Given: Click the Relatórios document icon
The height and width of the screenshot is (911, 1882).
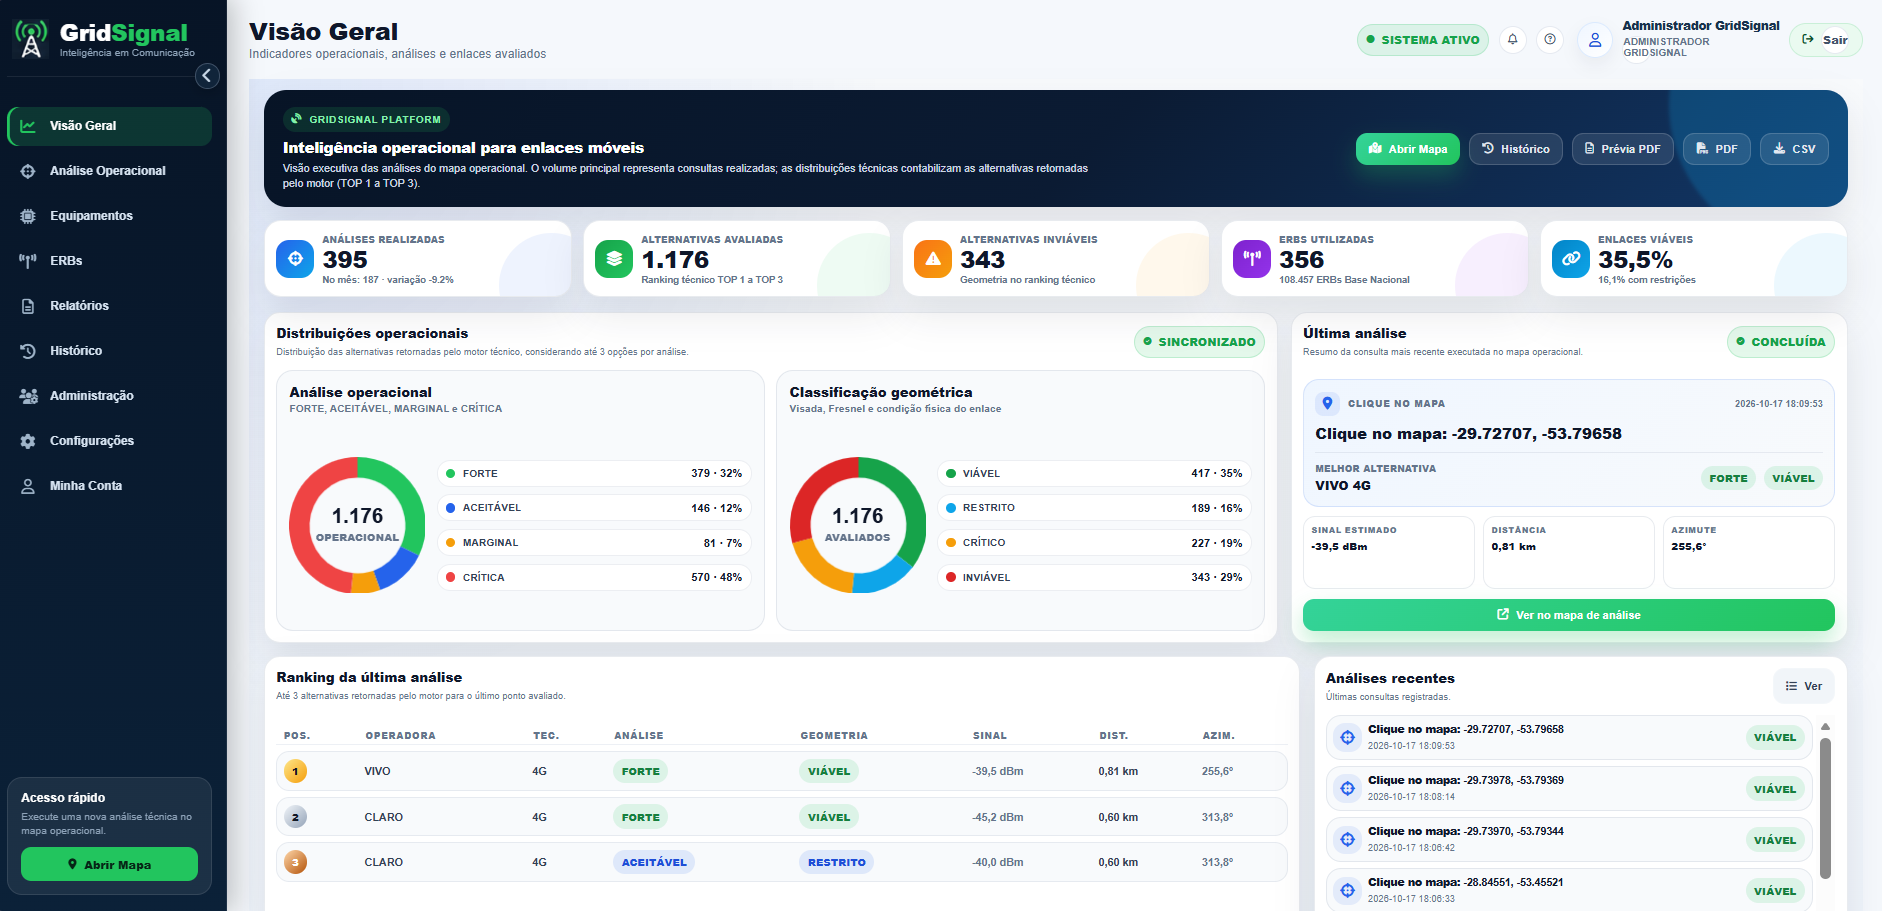Looking at the screenshot, I should pos(28,306).
